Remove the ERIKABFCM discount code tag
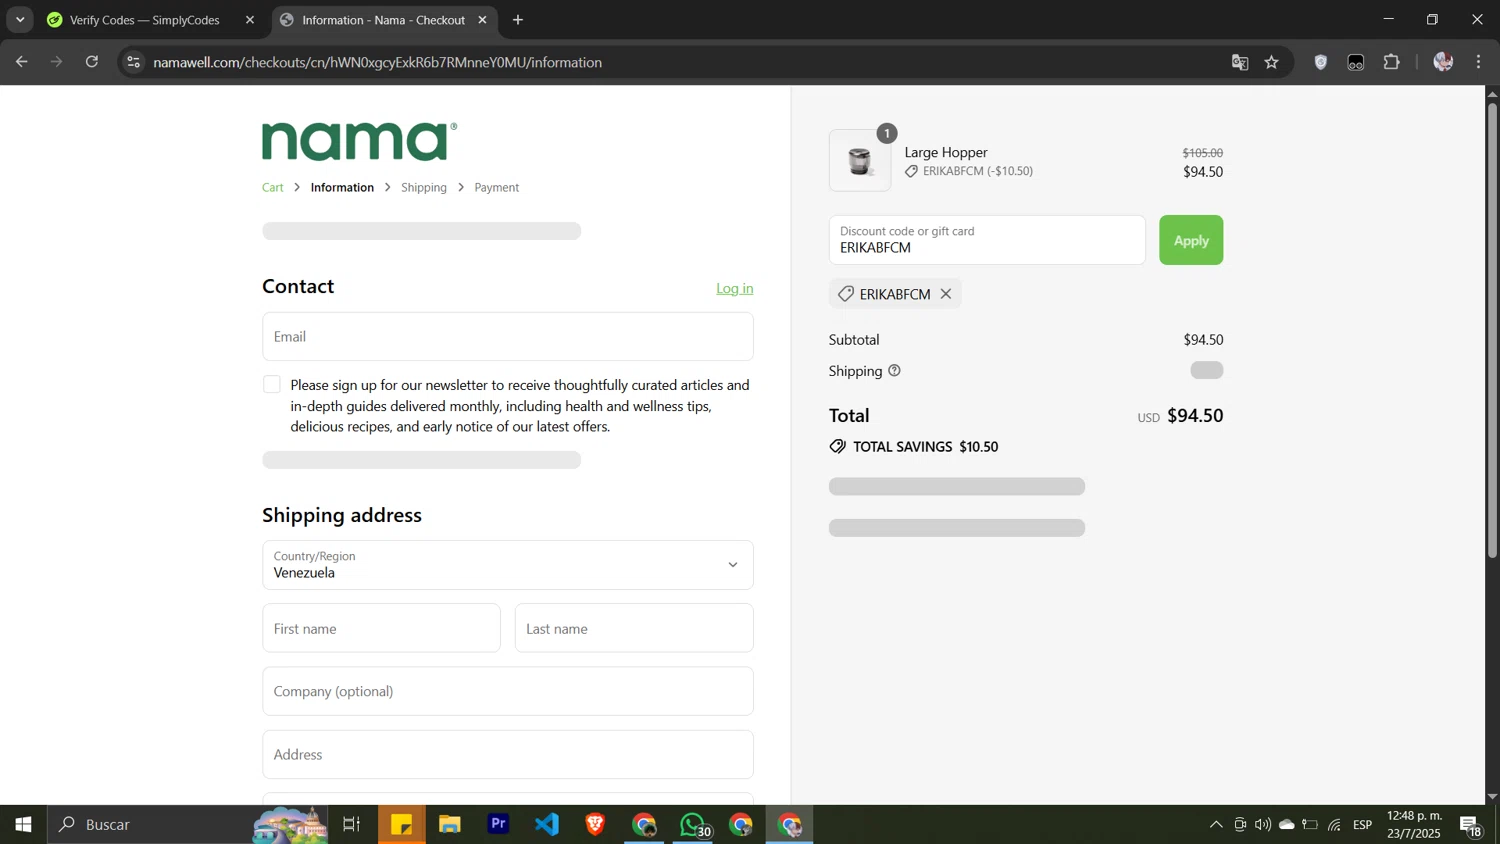Viewport: 1500px width, 844px height. tap(945, 294)
